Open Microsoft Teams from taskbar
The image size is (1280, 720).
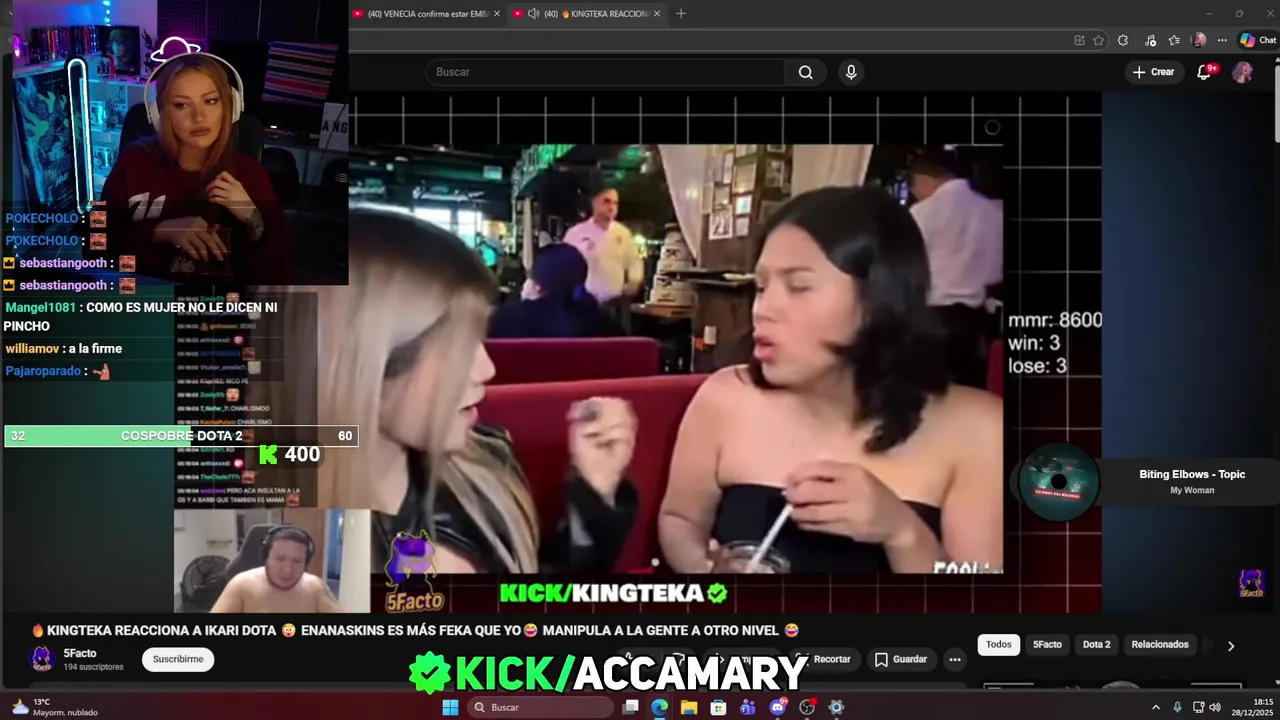point(748,707)
